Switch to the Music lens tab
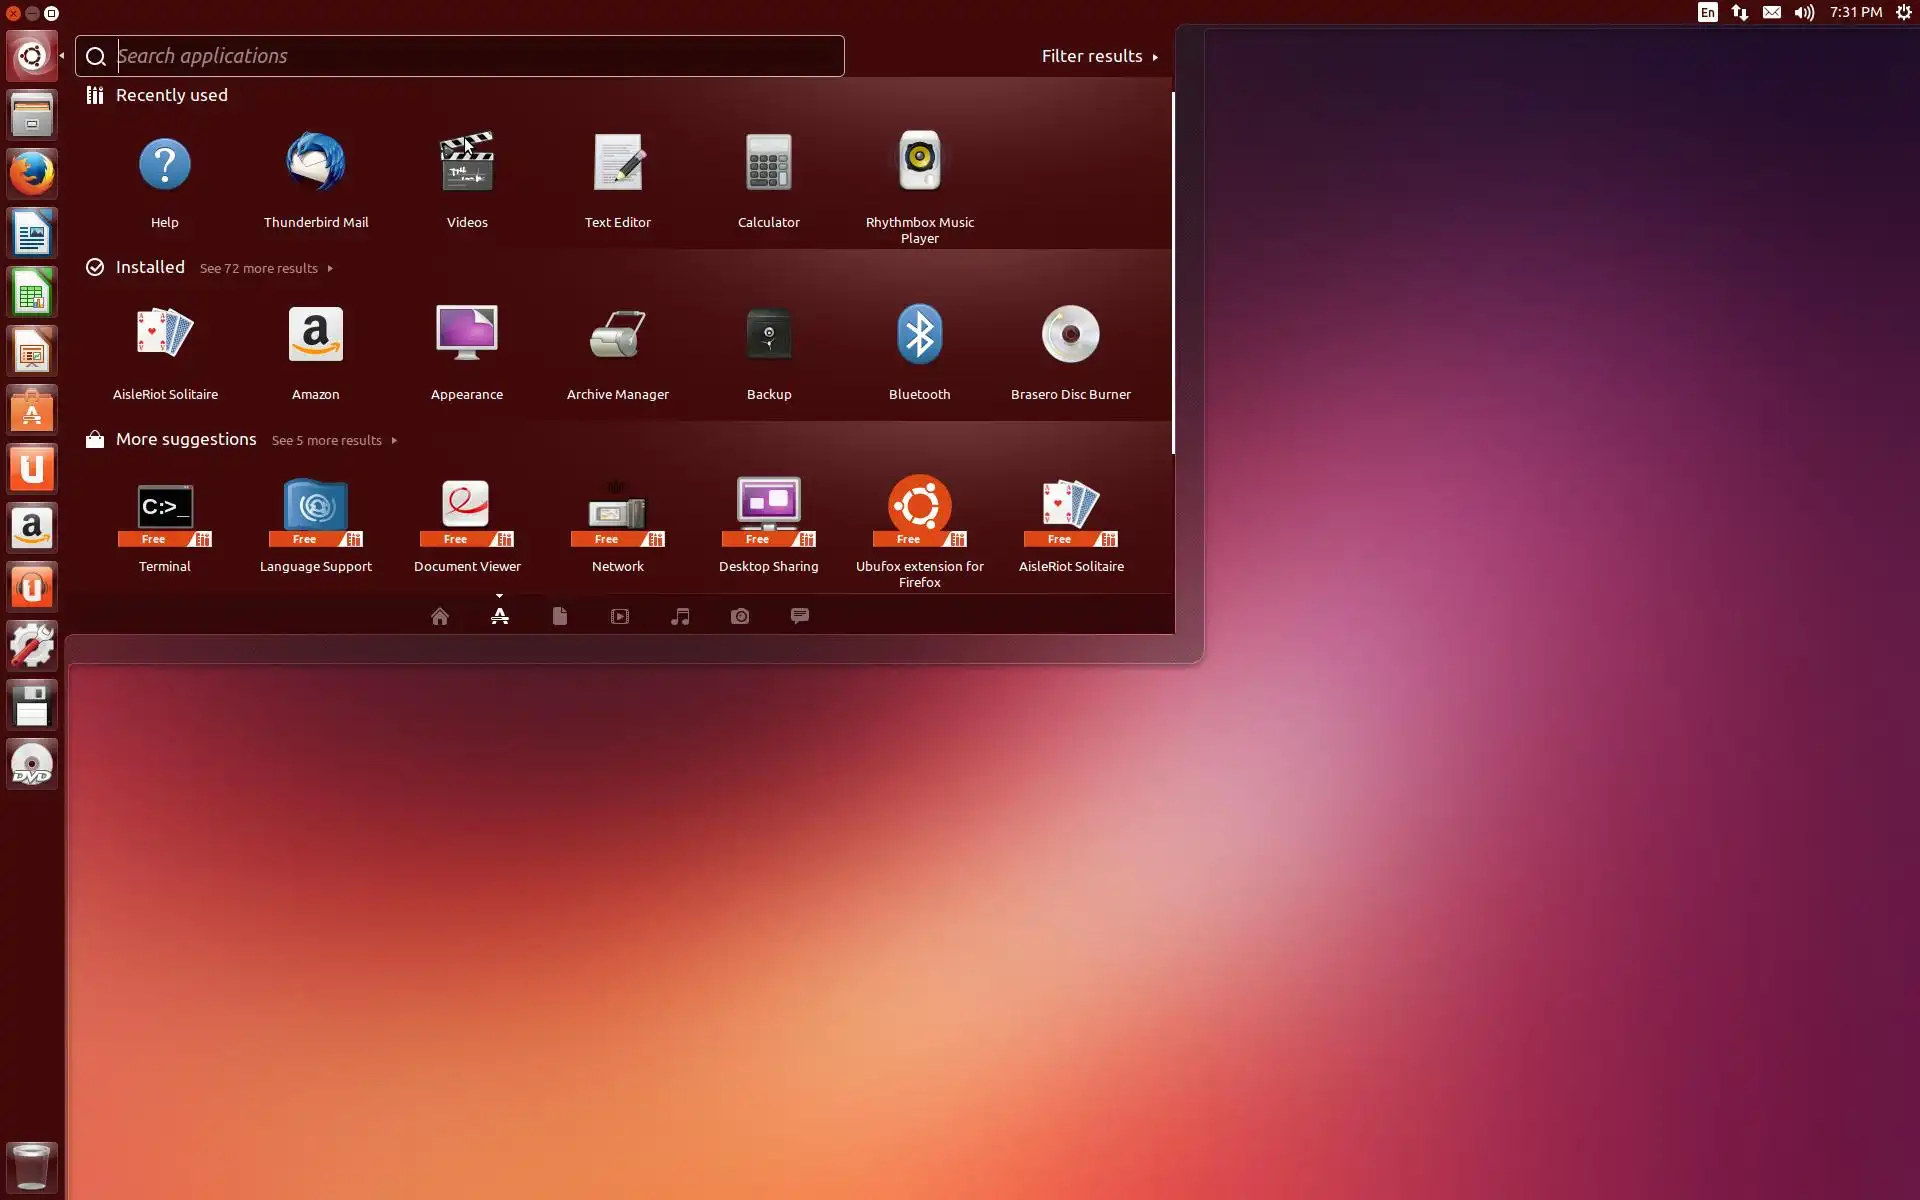Image resolution: width=1920 pixels, height=1200 pixels. 680,616
